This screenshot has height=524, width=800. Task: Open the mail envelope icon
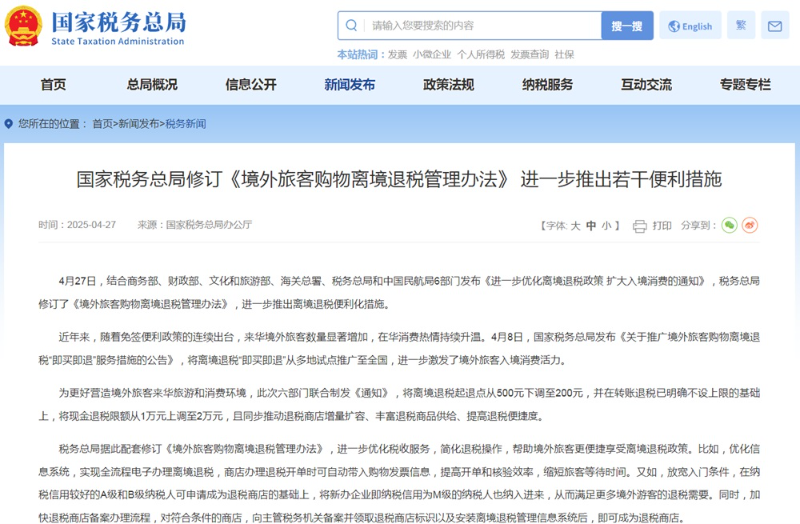point(775,26)
